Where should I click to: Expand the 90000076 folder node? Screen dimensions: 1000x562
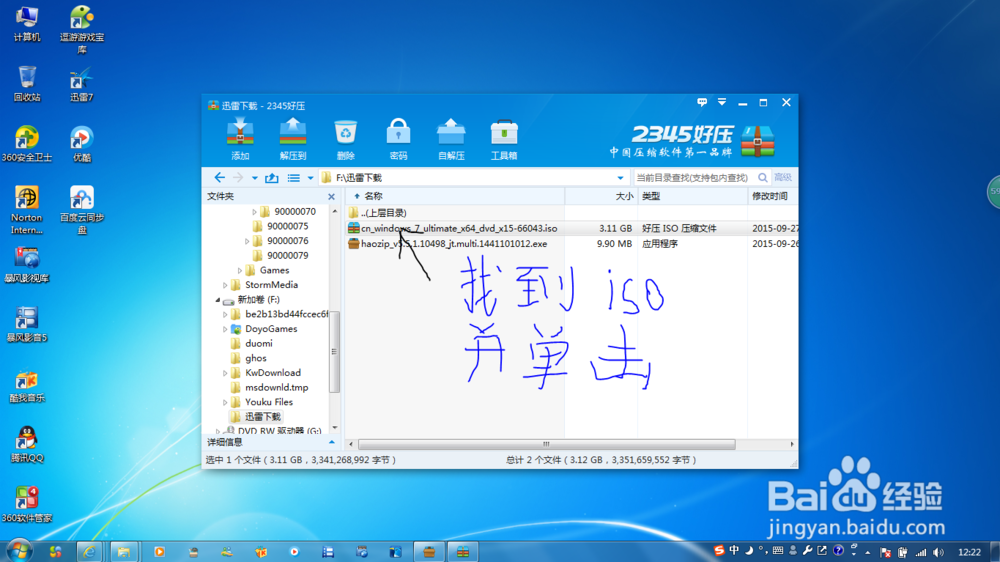tap(247, 241)
